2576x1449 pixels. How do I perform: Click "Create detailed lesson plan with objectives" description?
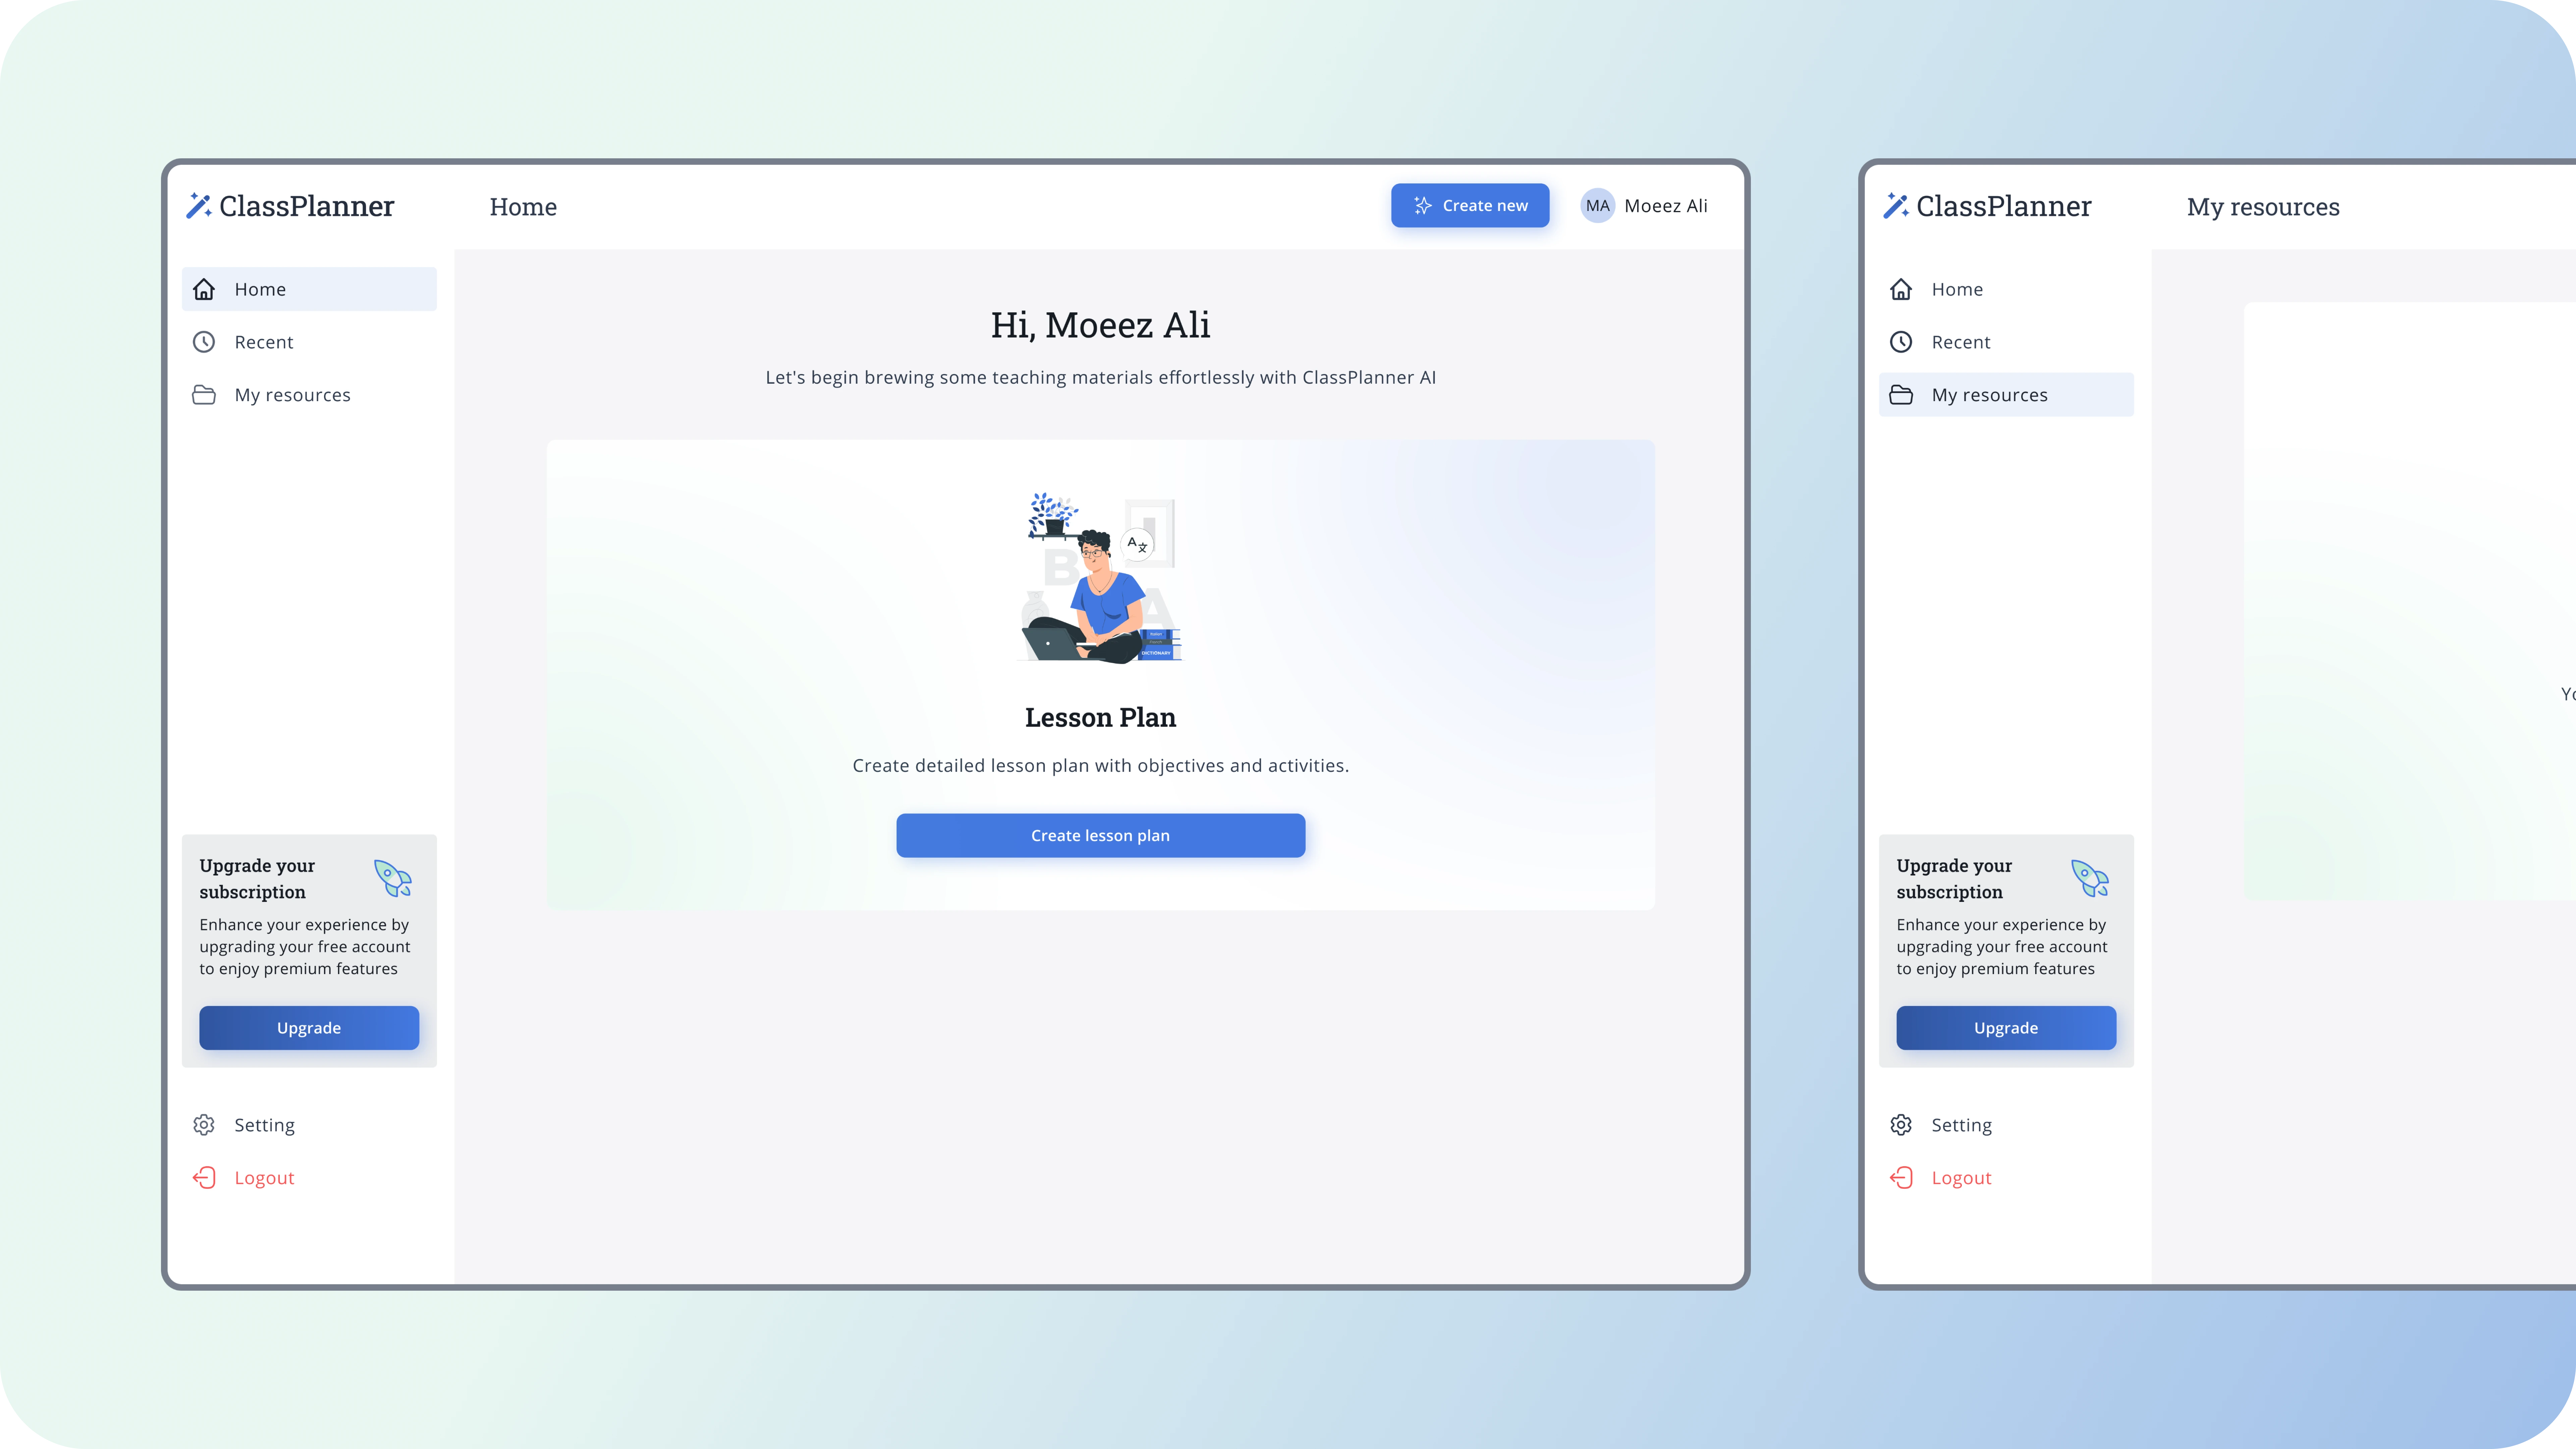[1100, 766]
